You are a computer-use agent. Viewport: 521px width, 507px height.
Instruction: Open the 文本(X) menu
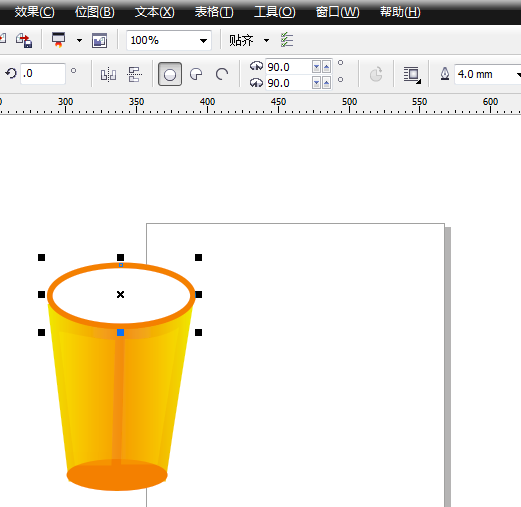tap(154, 12)
